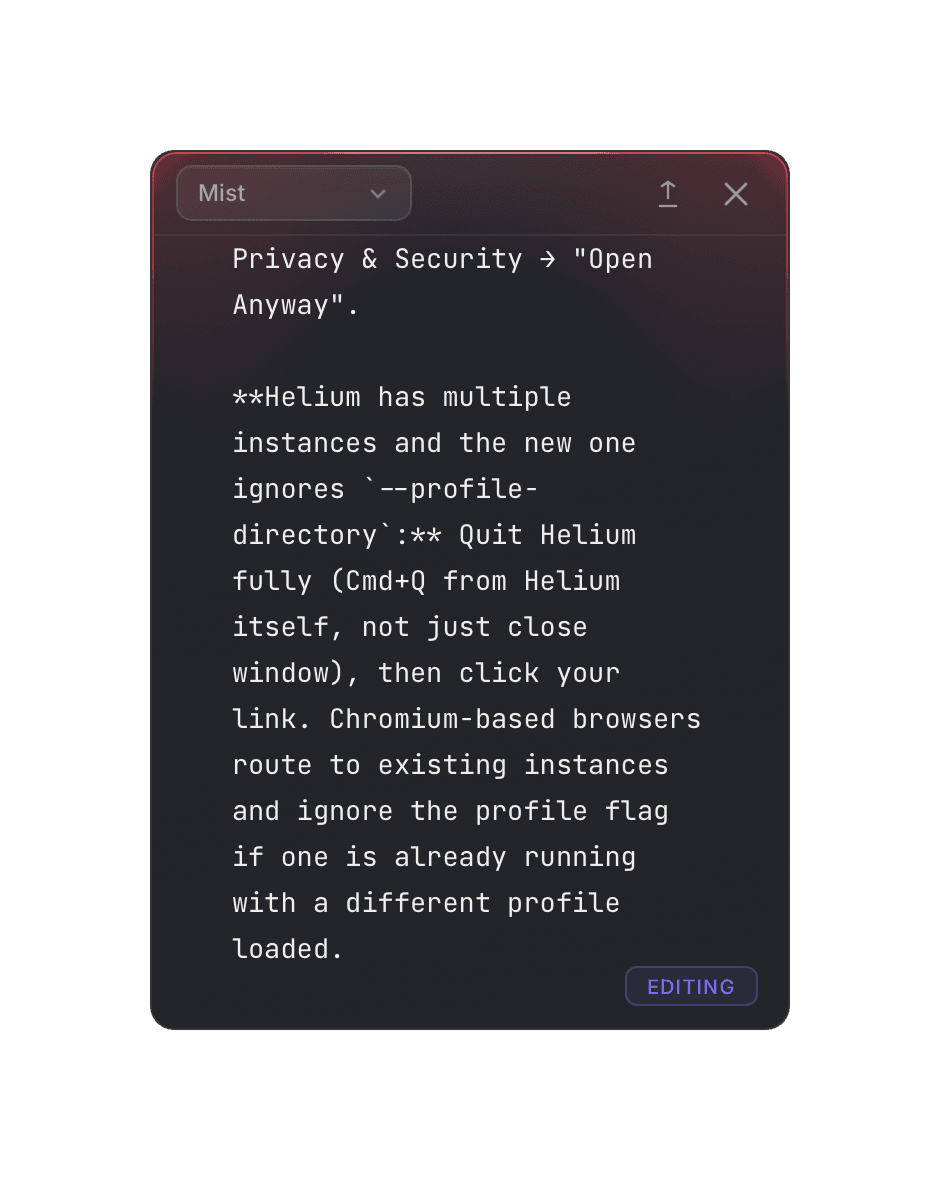Select the Mist label in the top bar
This screenshot has width=940, height=1180.
(x=221, y=192)
